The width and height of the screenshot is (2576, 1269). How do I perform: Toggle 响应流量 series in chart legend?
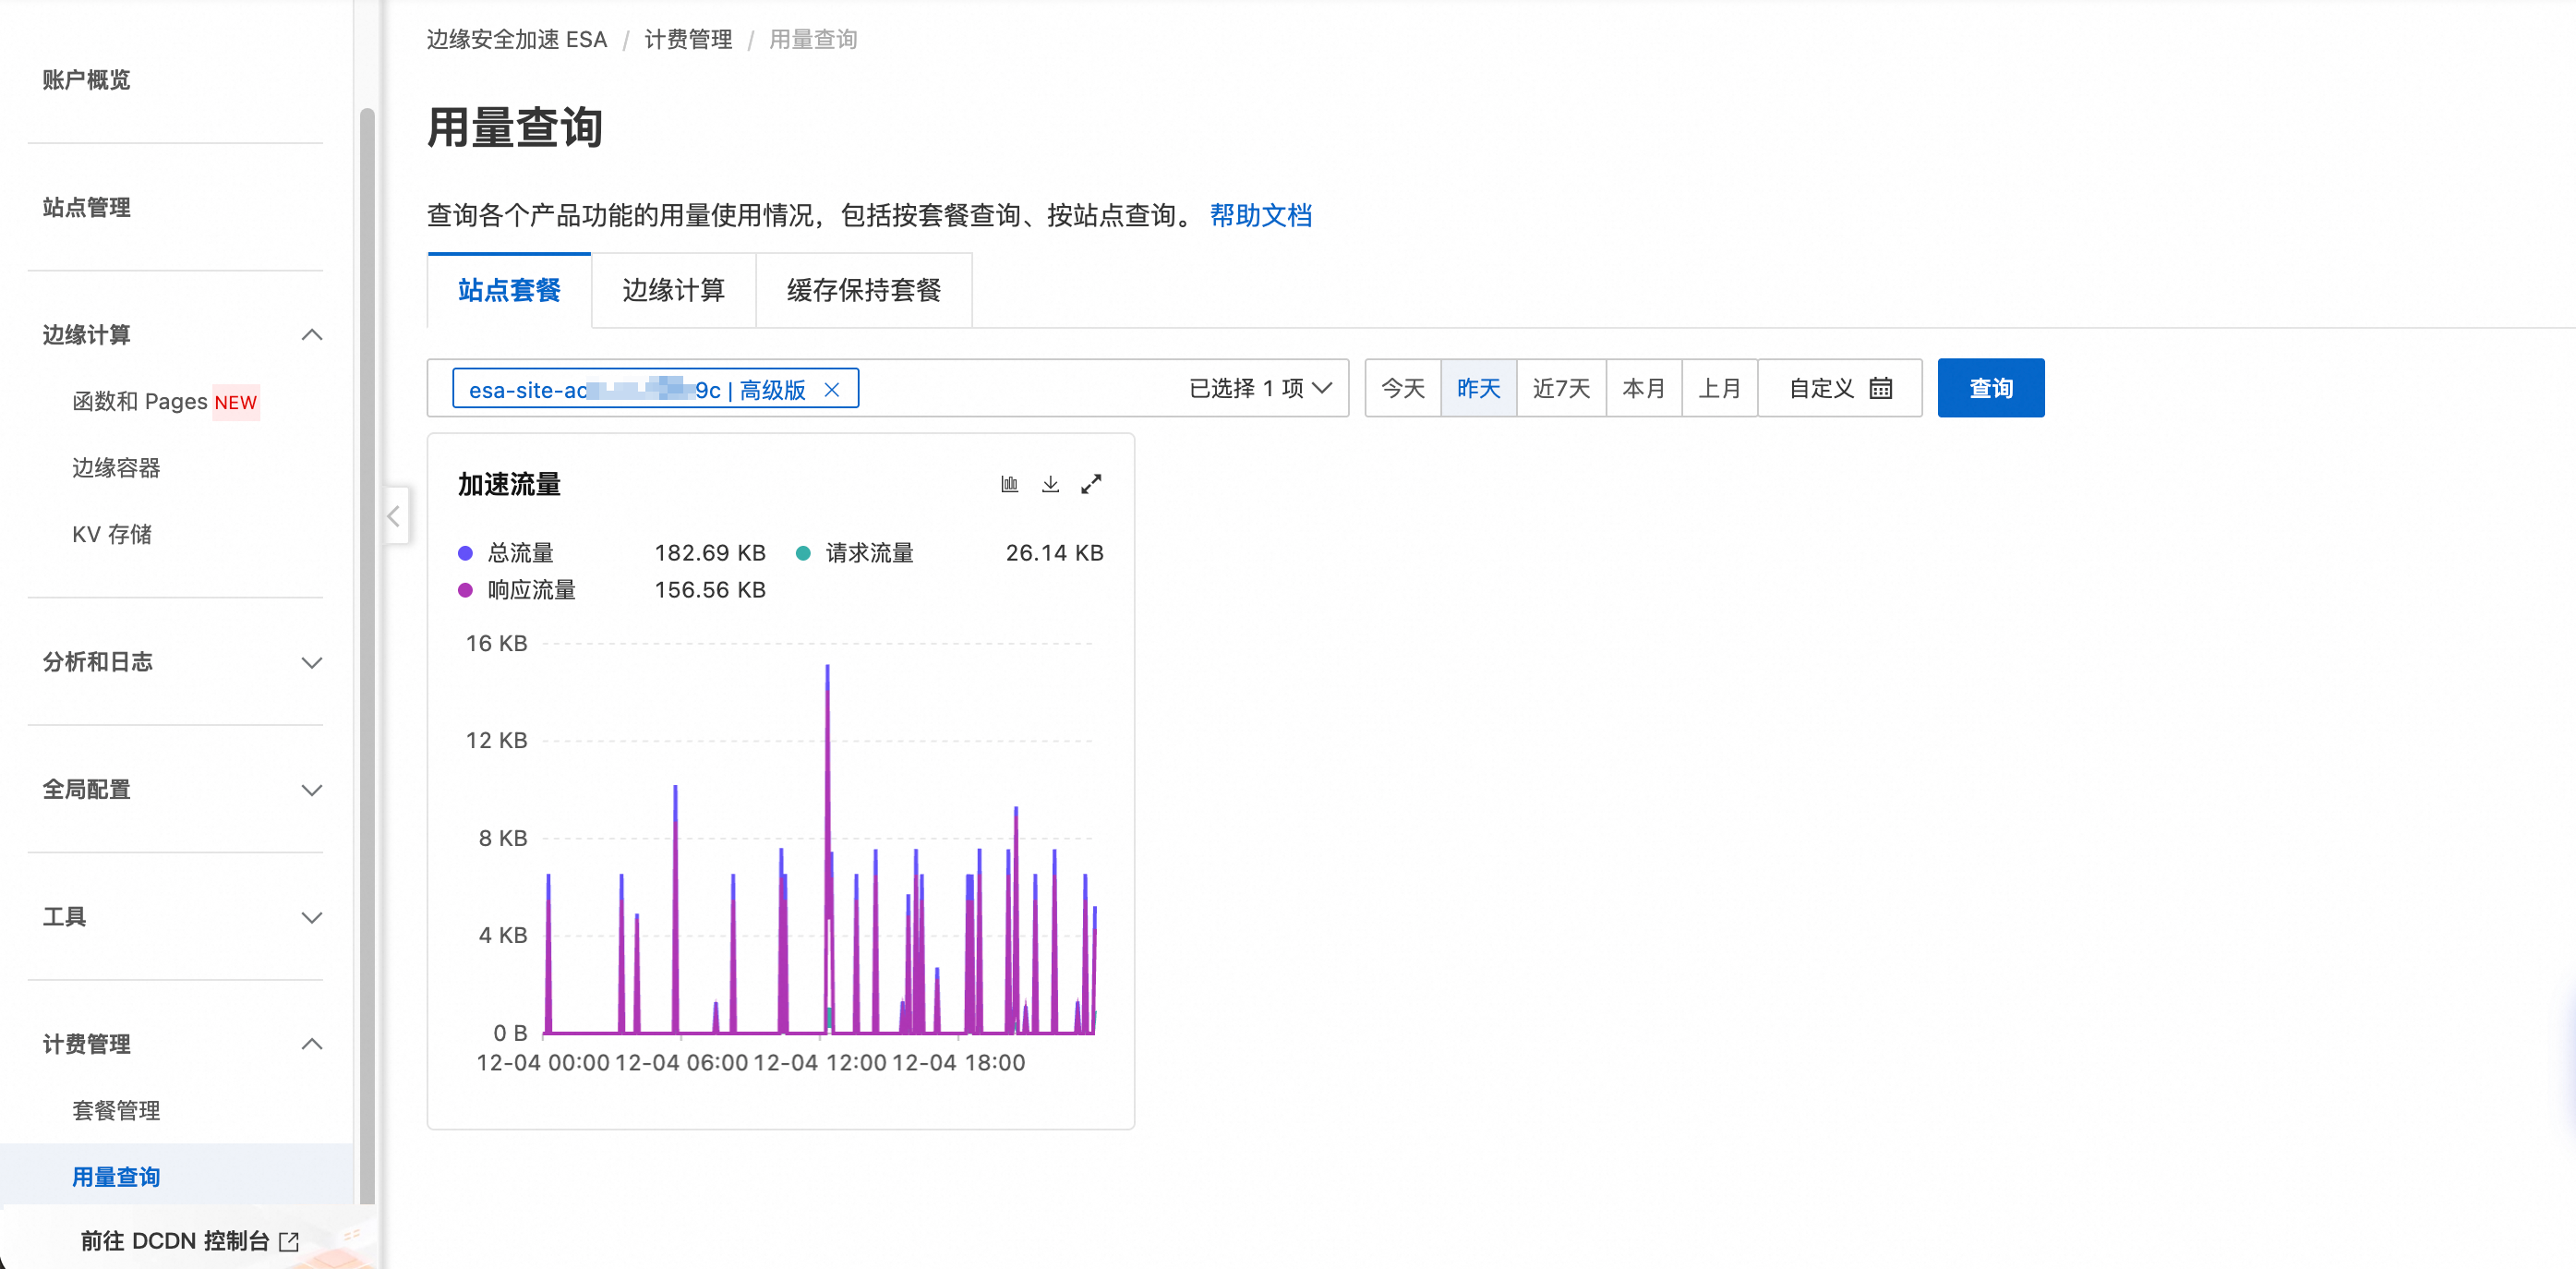pos(530,590)
